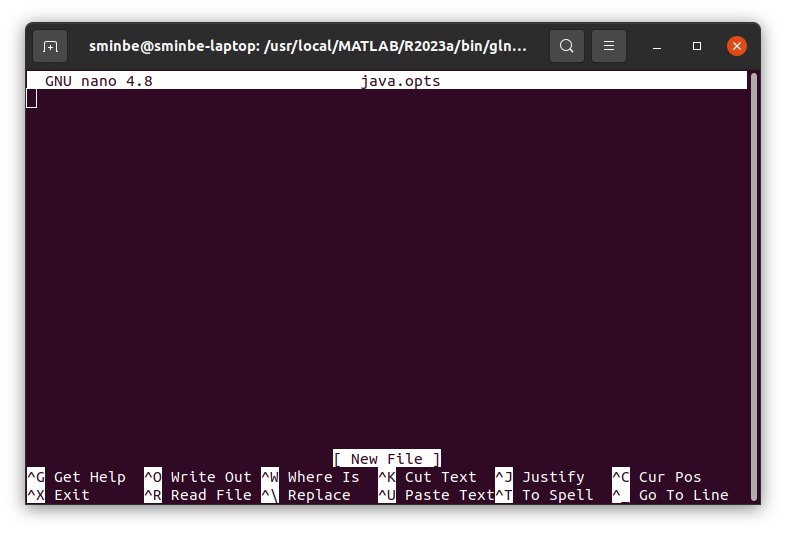
Task: Click the terminal vertical scrollbar
Action: [753, 287]
